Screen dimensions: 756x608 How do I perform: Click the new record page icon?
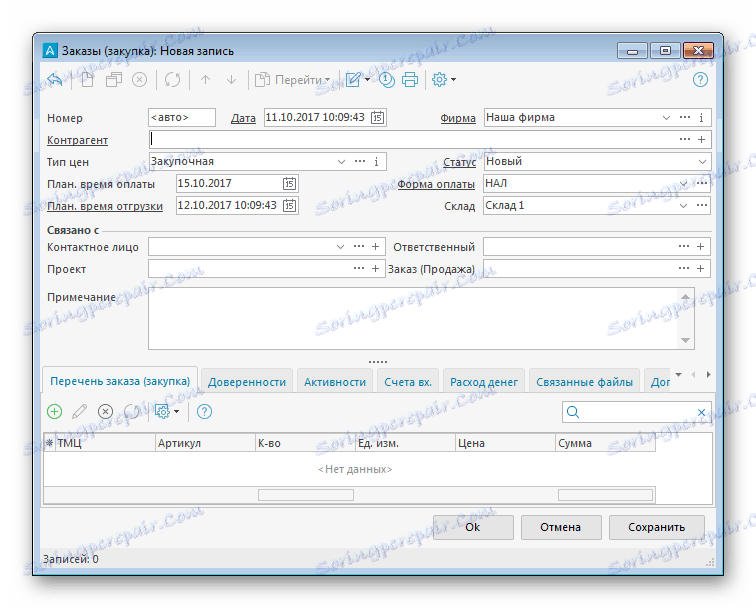point(87,80)
